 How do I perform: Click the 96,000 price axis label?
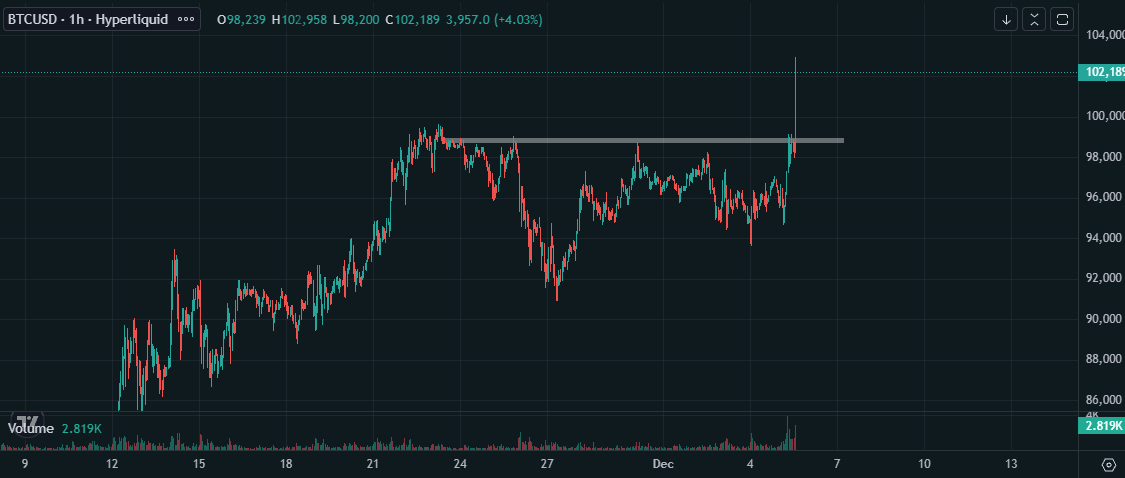coord(1106,197)
